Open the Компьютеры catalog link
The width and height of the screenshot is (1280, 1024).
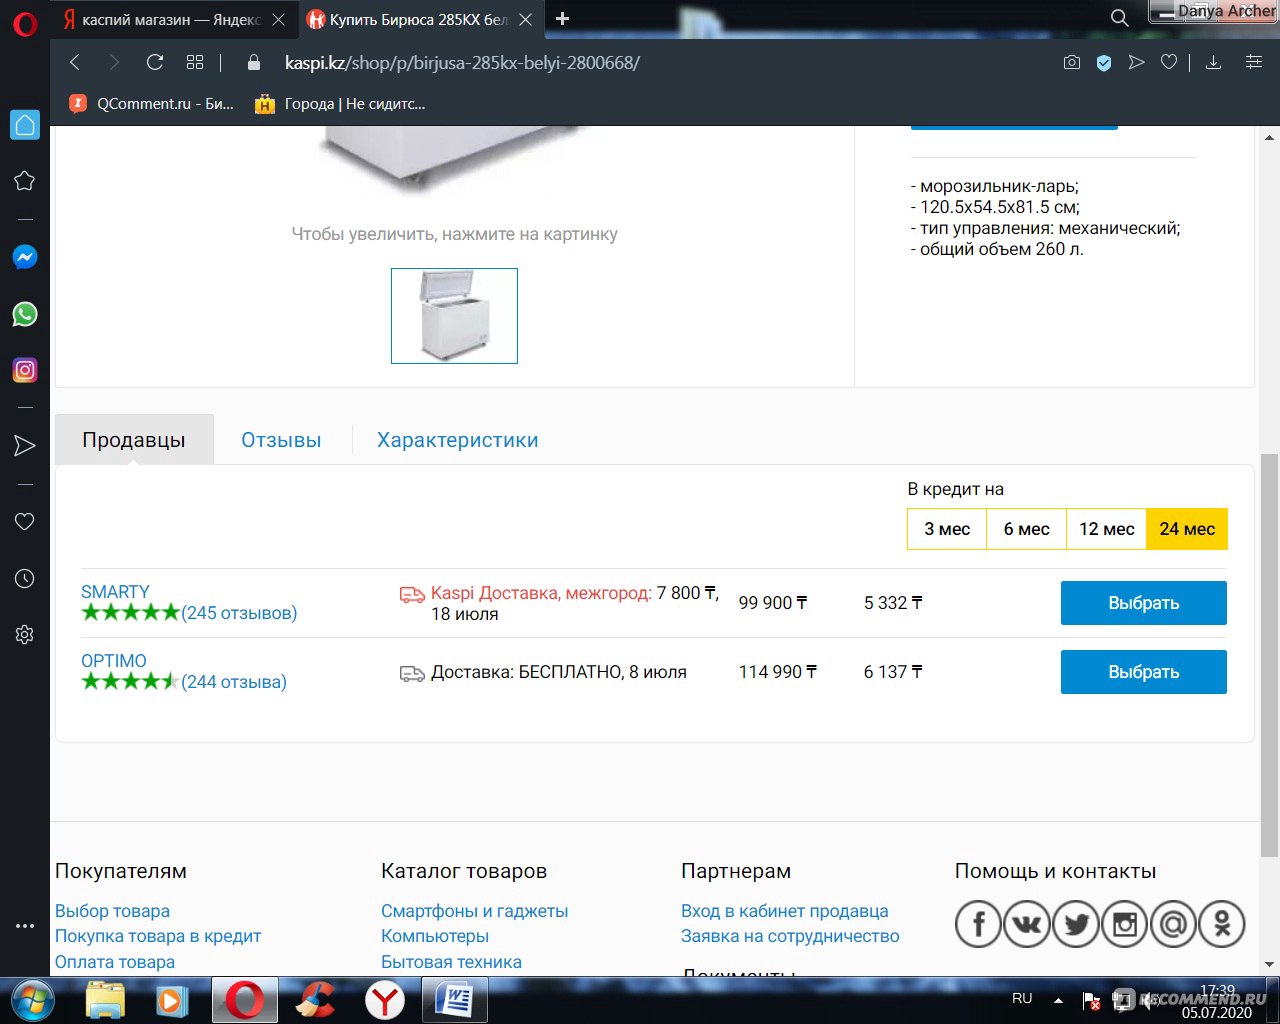tap(435, 936)
